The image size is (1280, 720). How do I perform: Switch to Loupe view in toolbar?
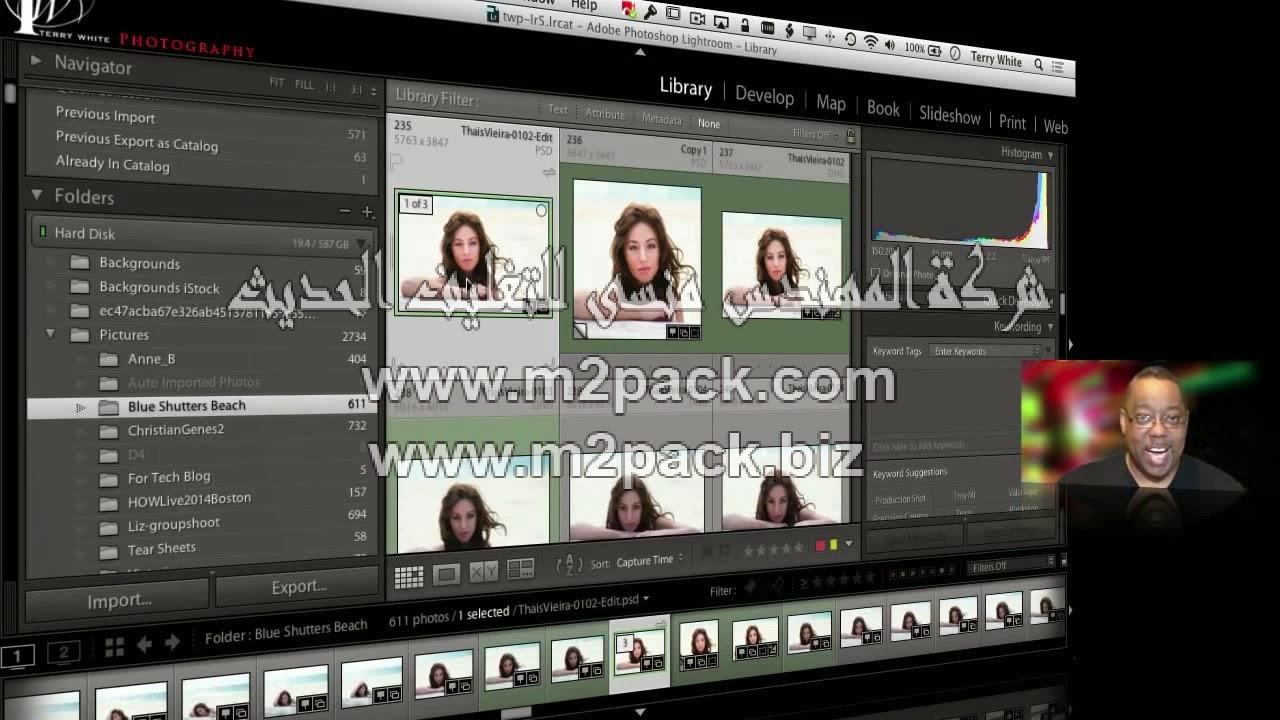(x=446, y=574)
